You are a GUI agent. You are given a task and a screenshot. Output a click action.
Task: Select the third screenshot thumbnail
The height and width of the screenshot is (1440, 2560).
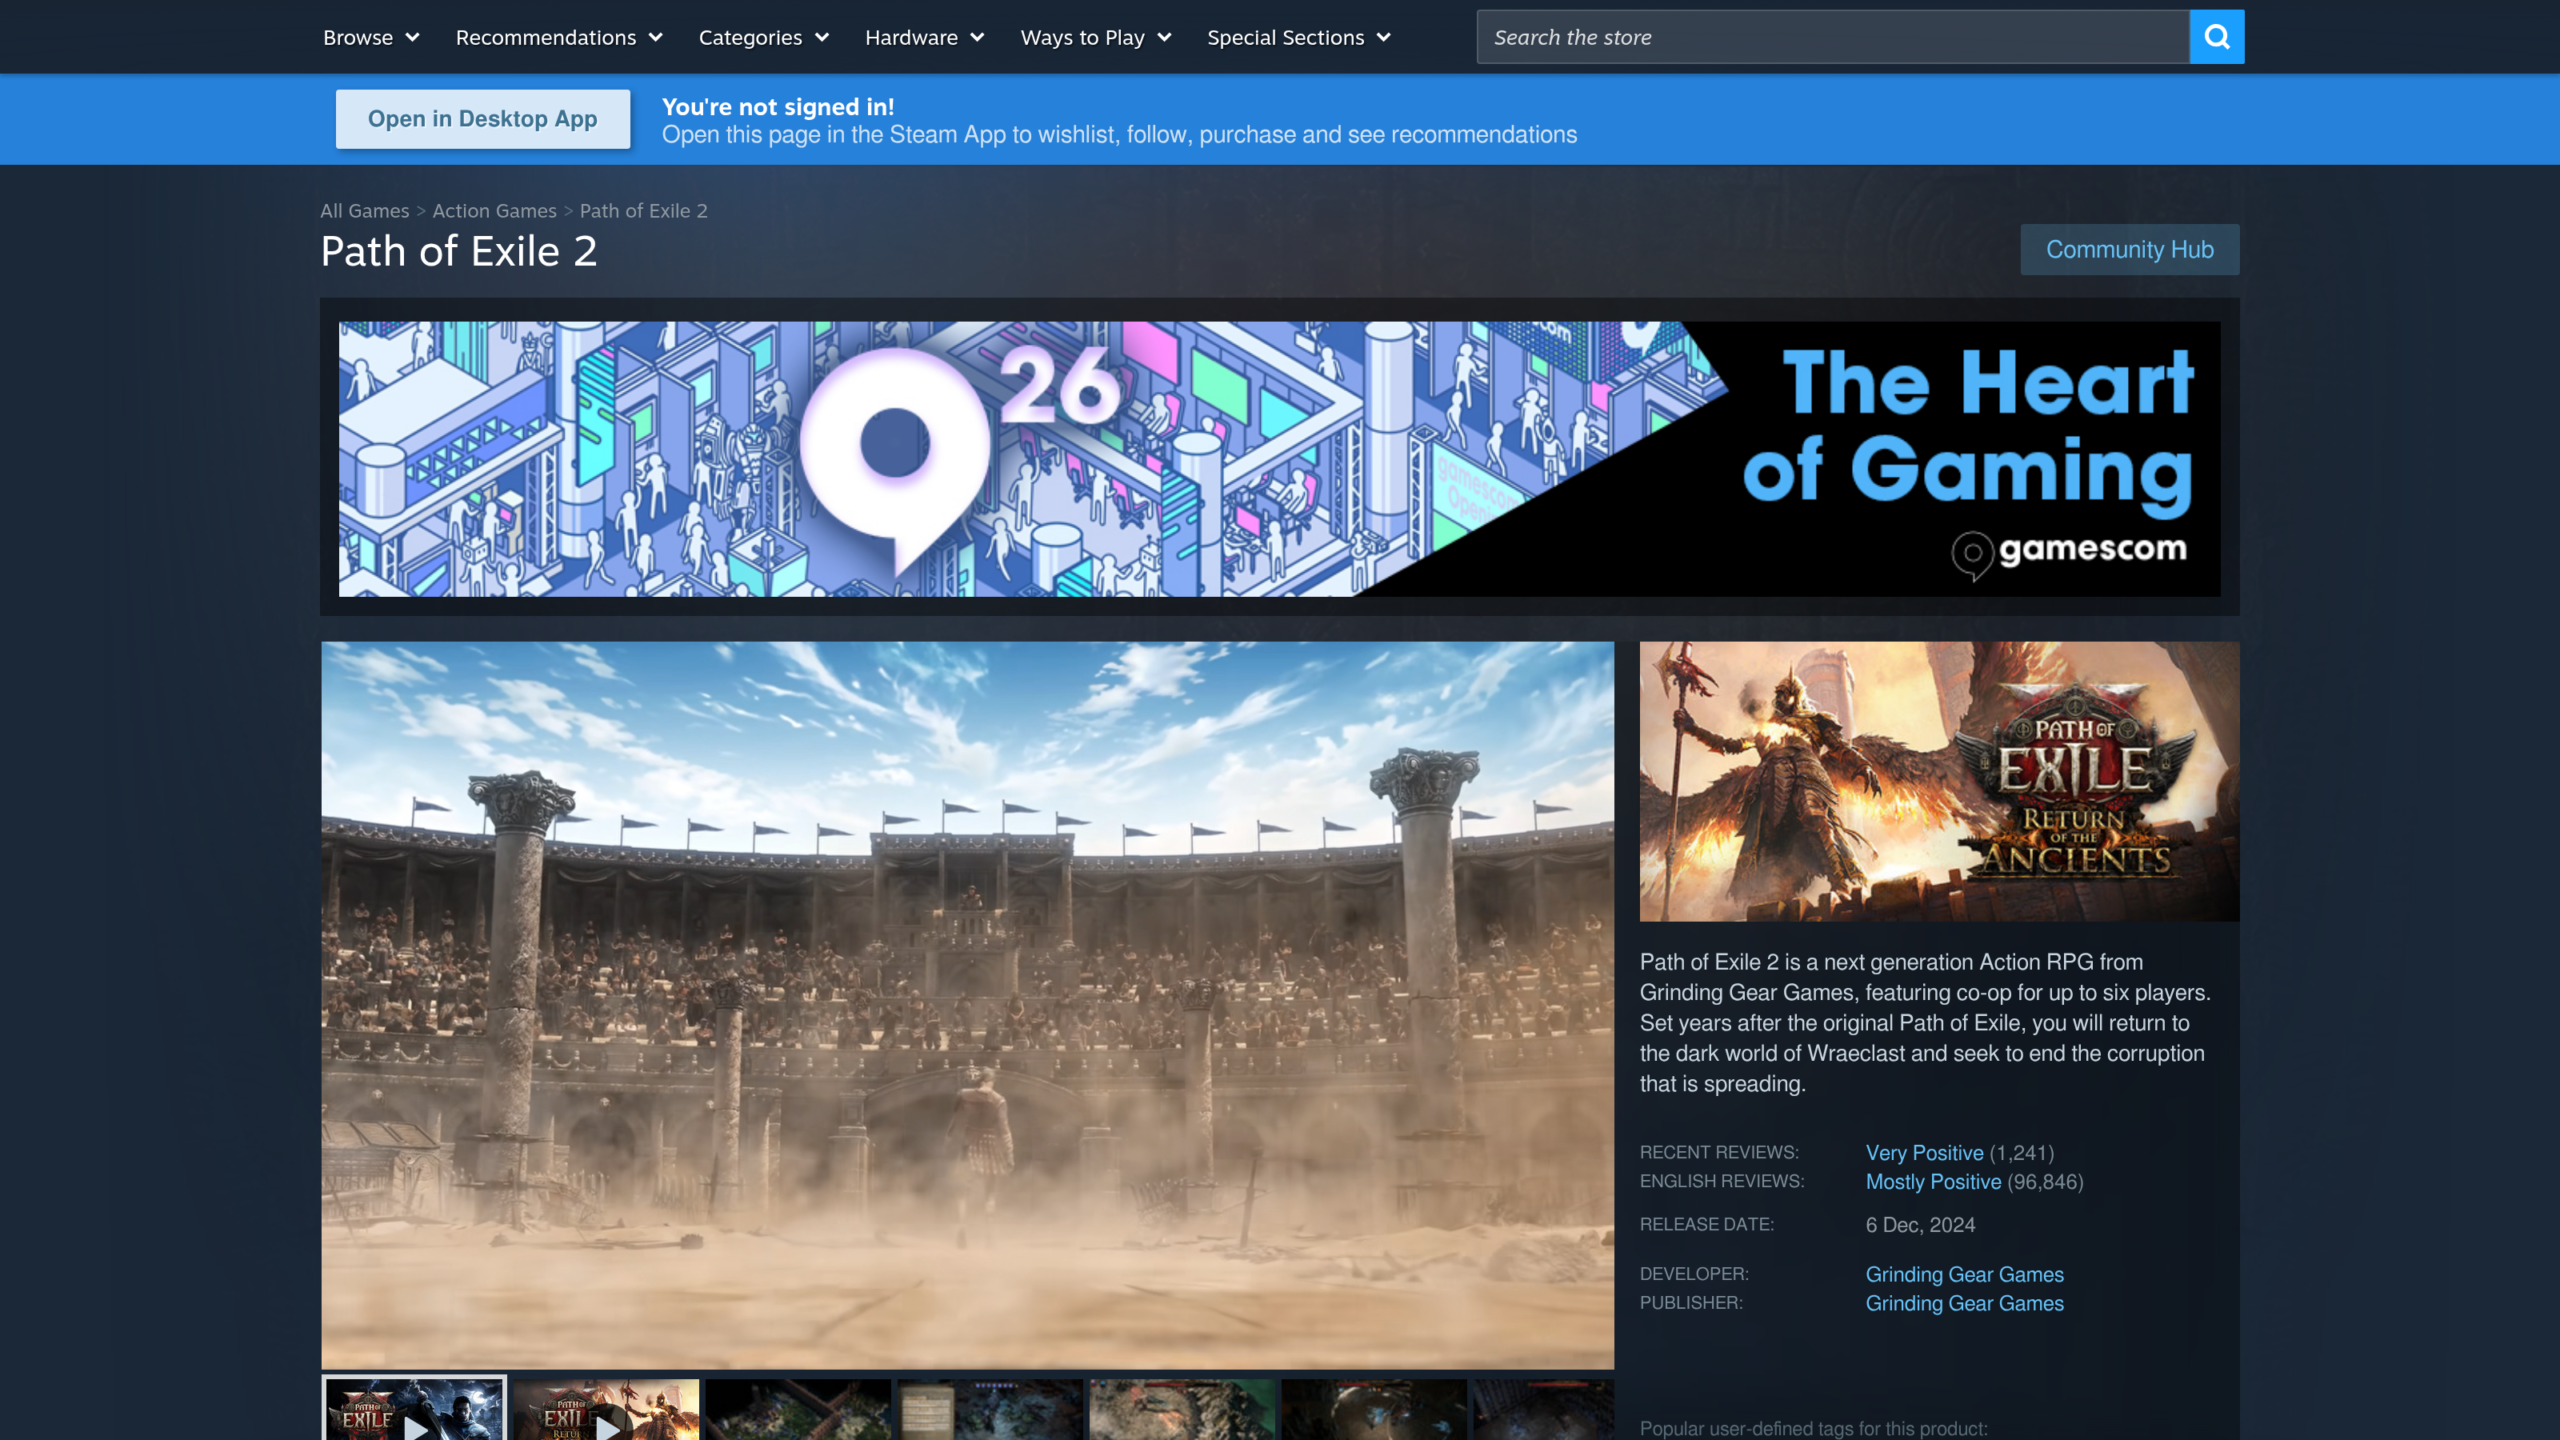pyautogui.click(x=798, y=1410)
